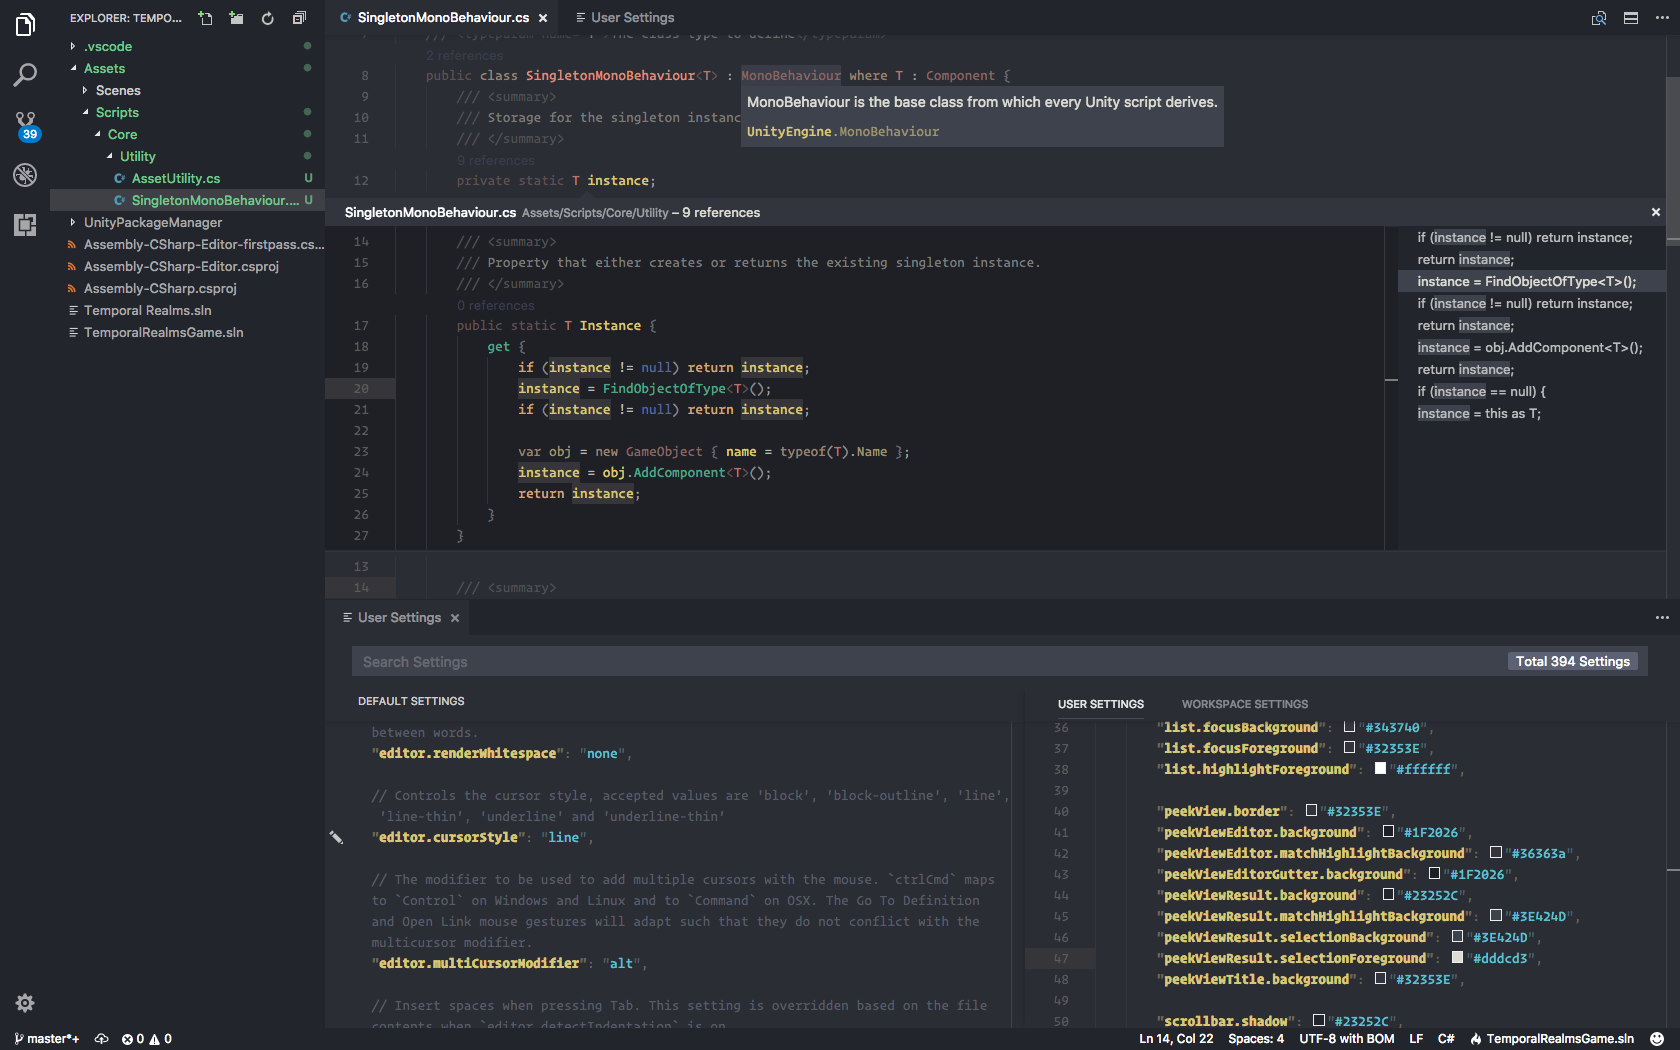
Task: Select reference 'instance = FindObjectOfType<T>();'
Action: (x=1532, y=281)
